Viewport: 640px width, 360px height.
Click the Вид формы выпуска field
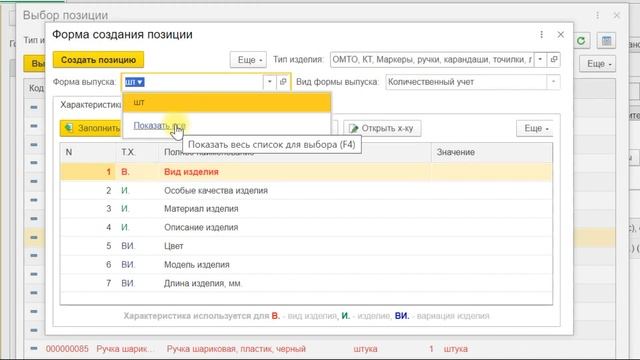click(x=466, y=82)
